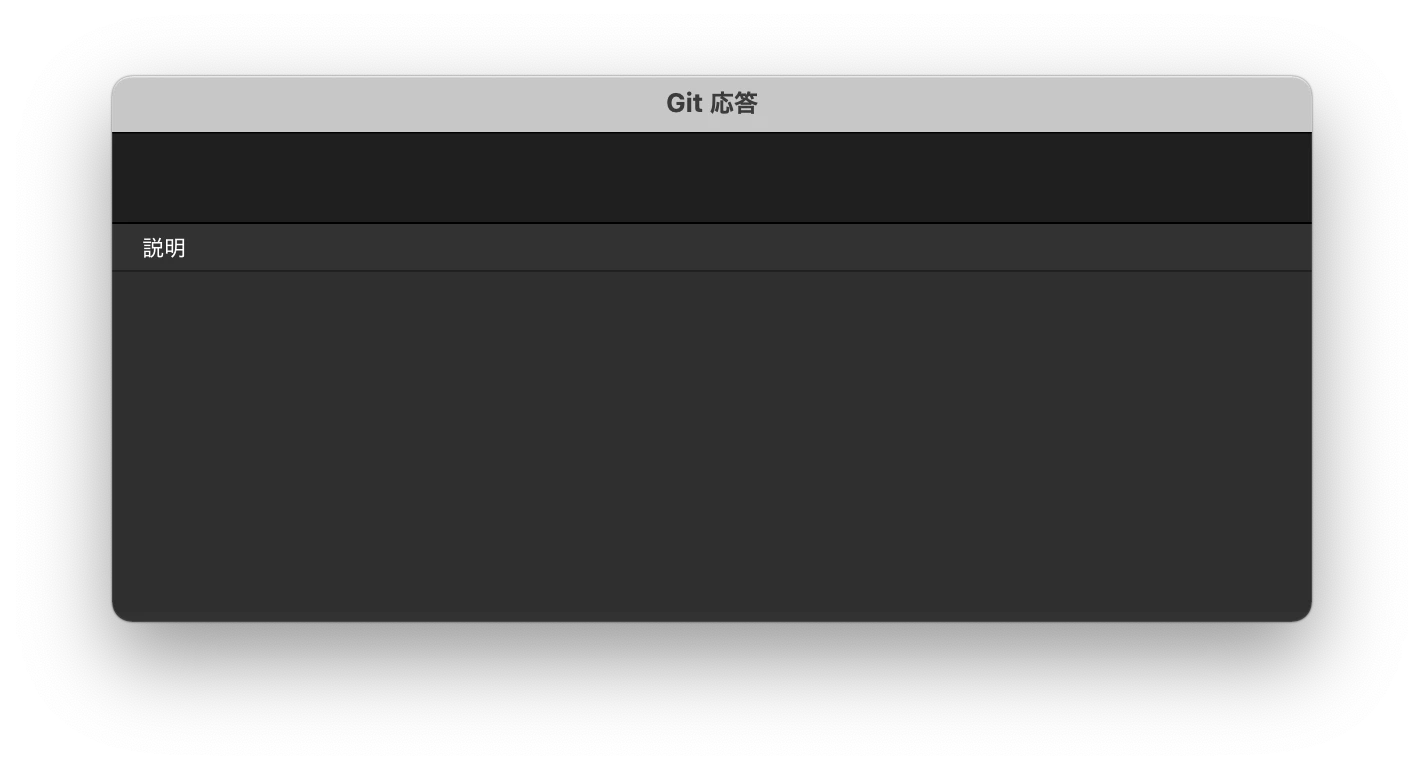
Task: Click the dark response text area below title
Action: [x=711, y=177]
